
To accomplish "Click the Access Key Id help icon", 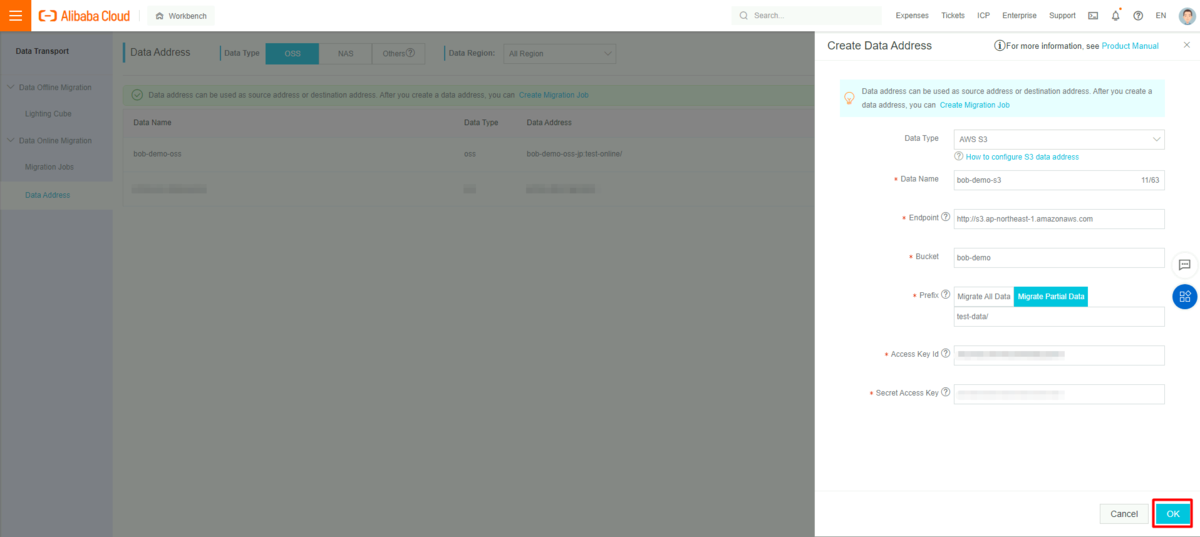I will click(x=946, y=354).
